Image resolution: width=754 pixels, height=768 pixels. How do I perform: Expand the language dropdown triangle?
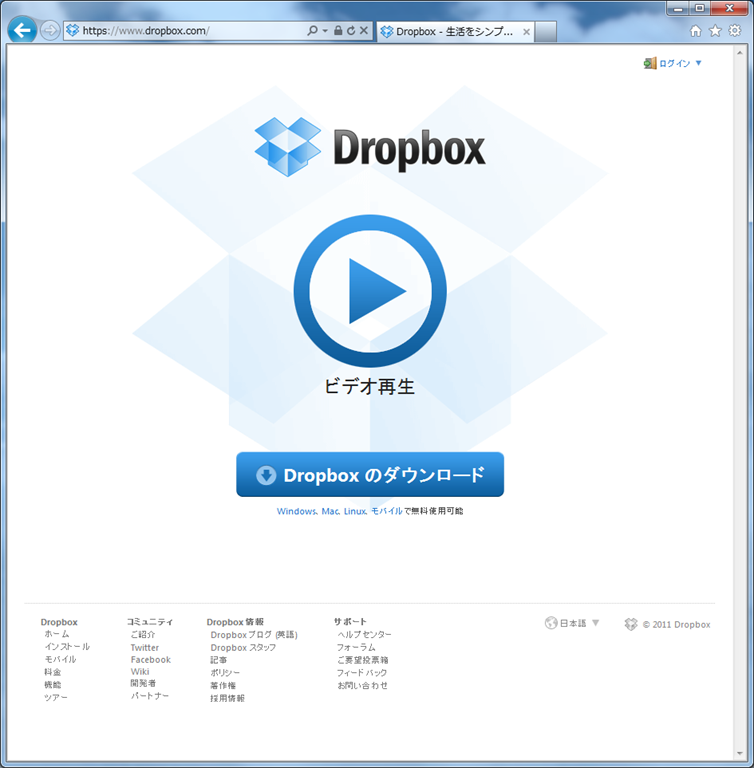(595, 623)
